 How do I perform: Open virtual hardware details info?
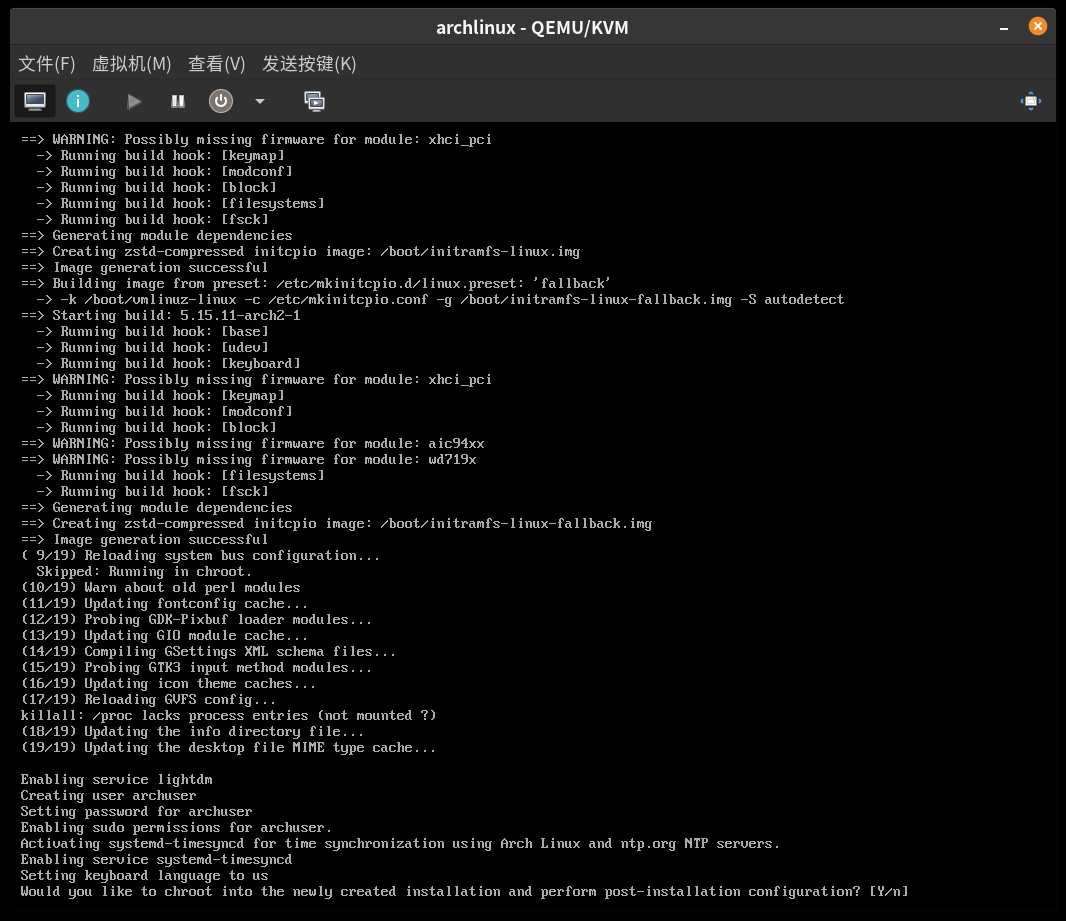[x=78, y=101]
